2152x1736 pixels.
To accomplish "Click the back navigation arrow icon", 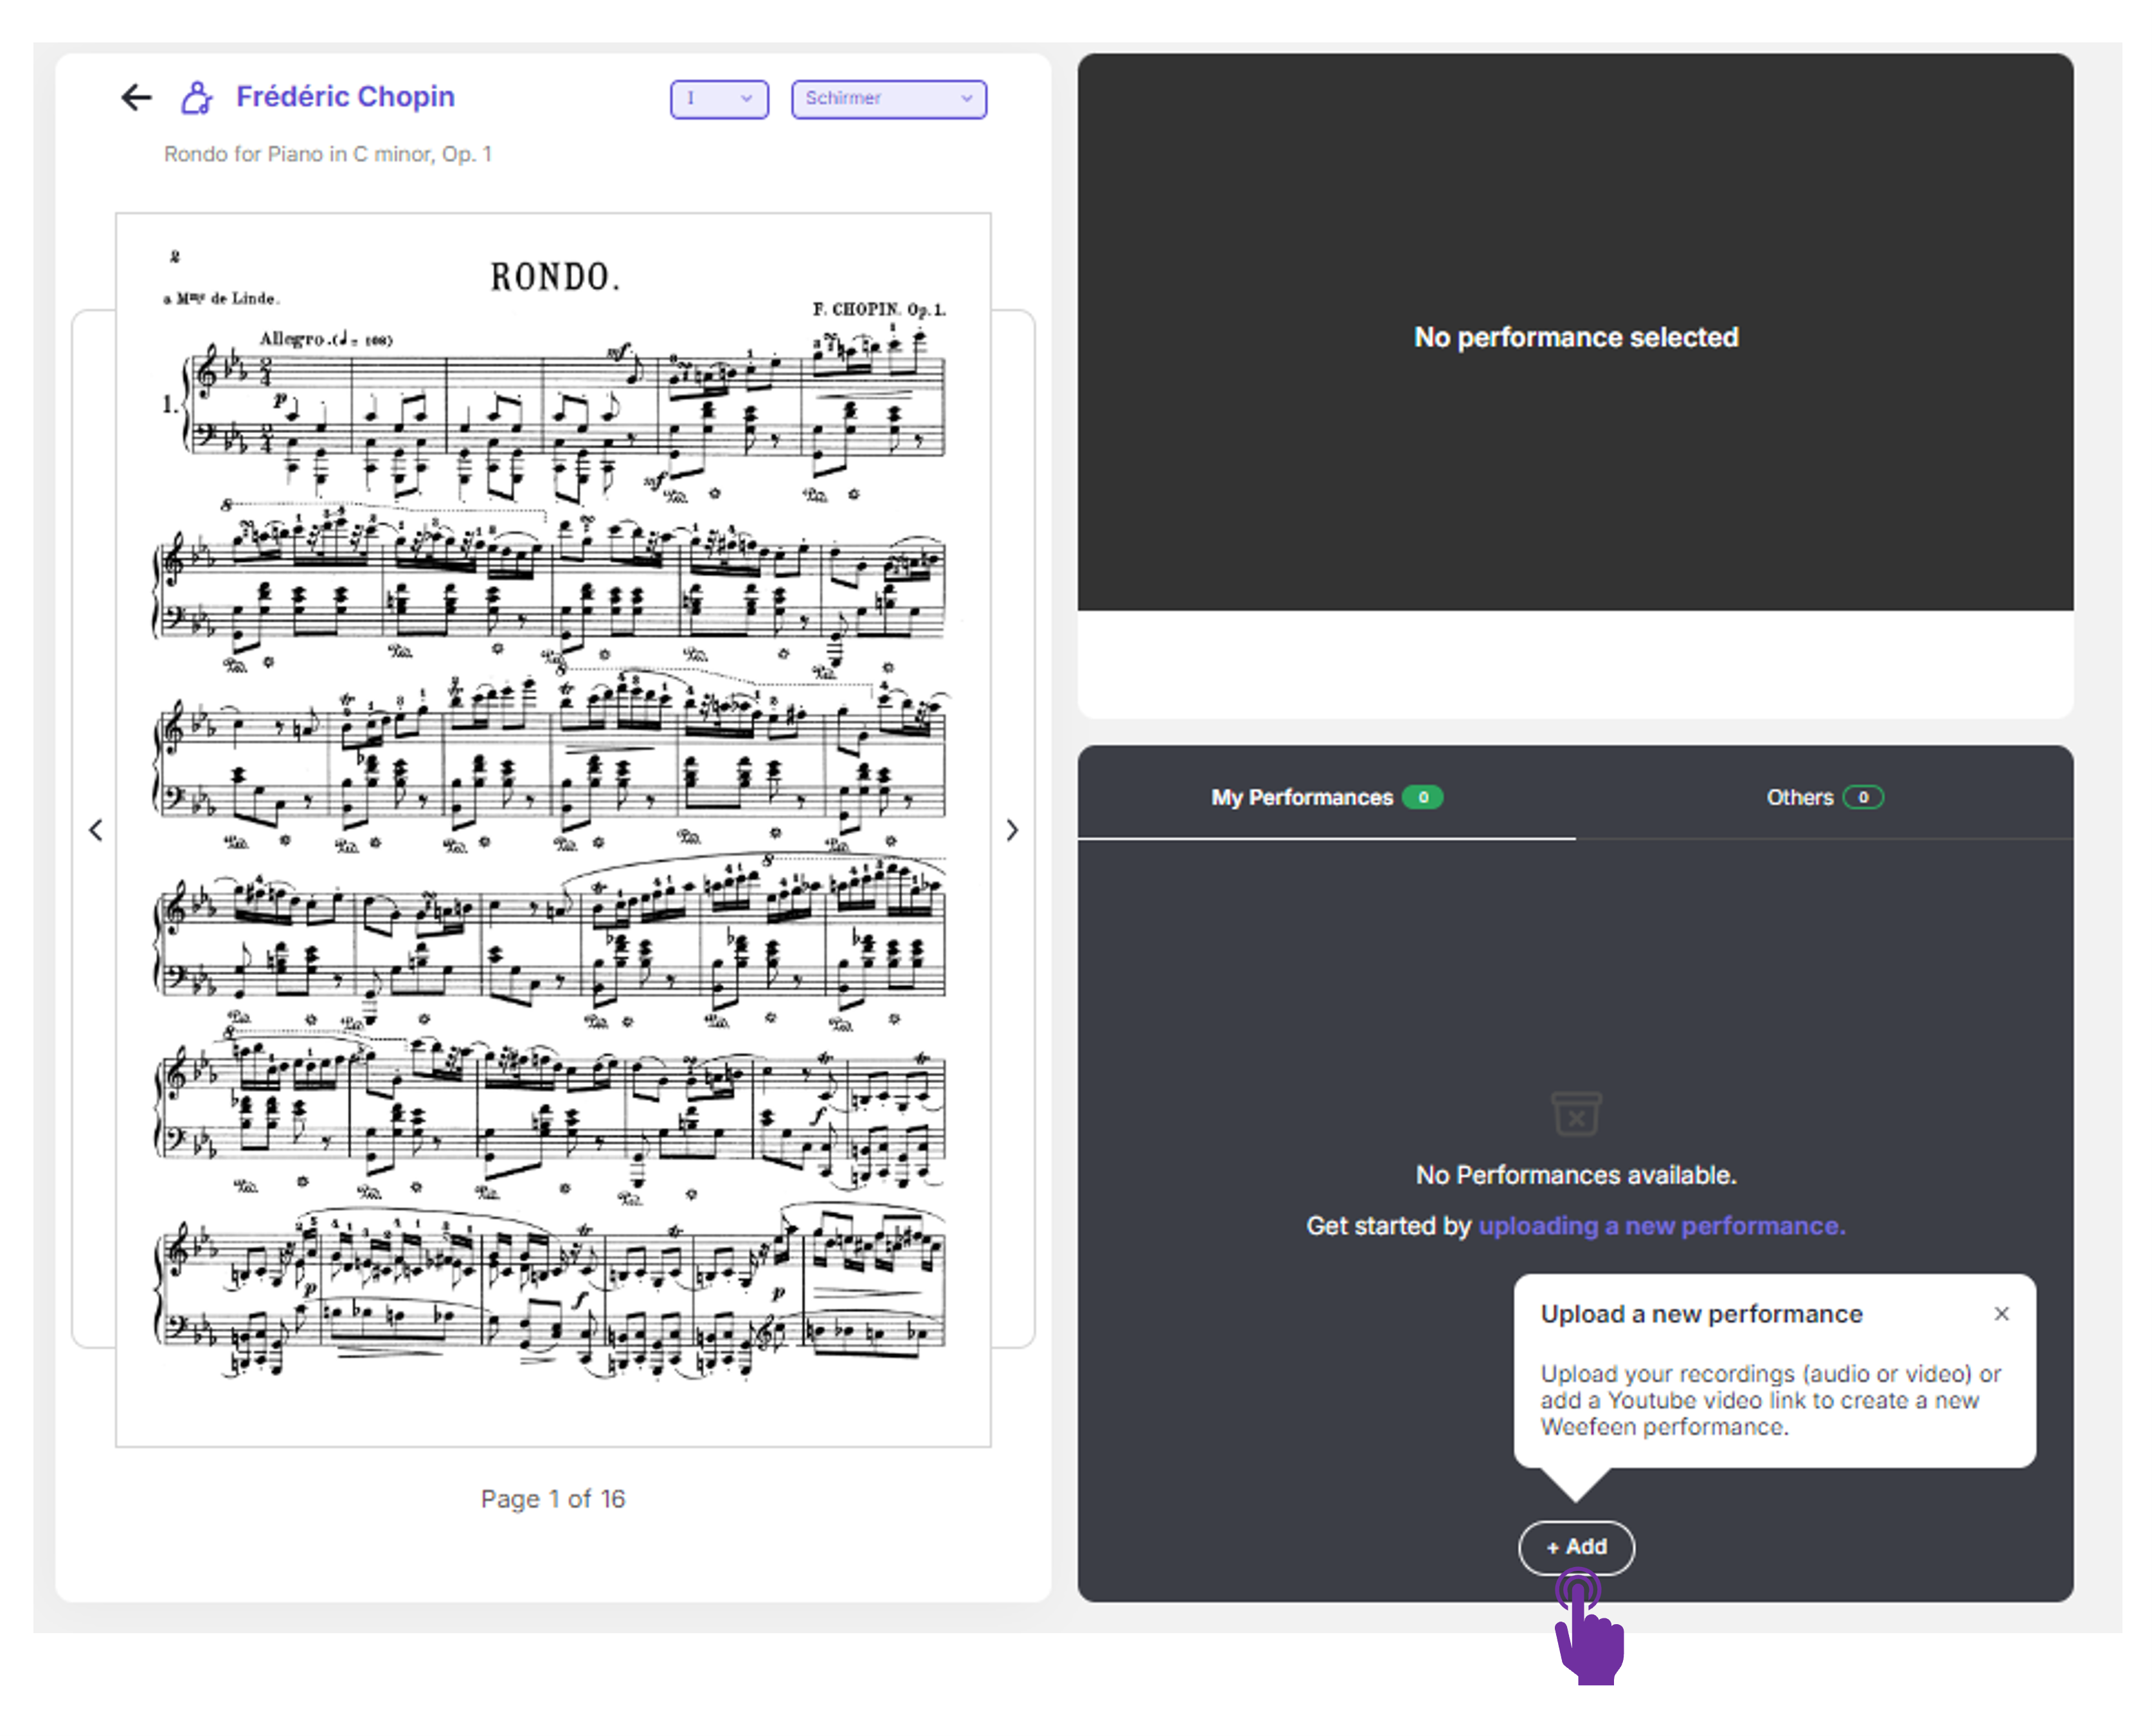I will 138,98.
